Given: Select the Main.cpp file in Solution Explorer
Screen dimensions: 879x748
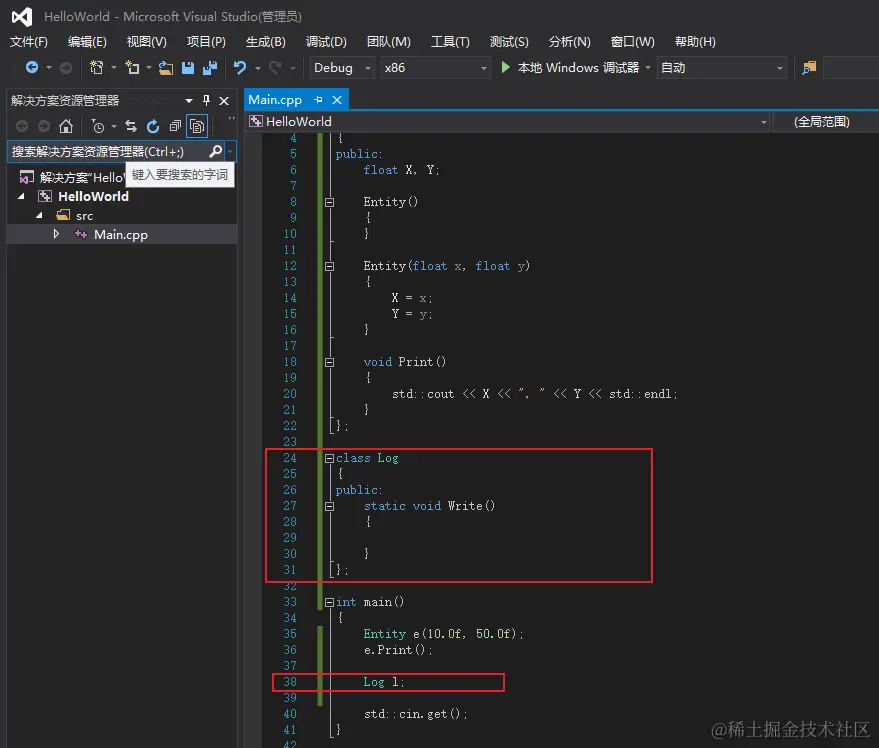Looking at the screenshot, I should click(x=122, y=234).
